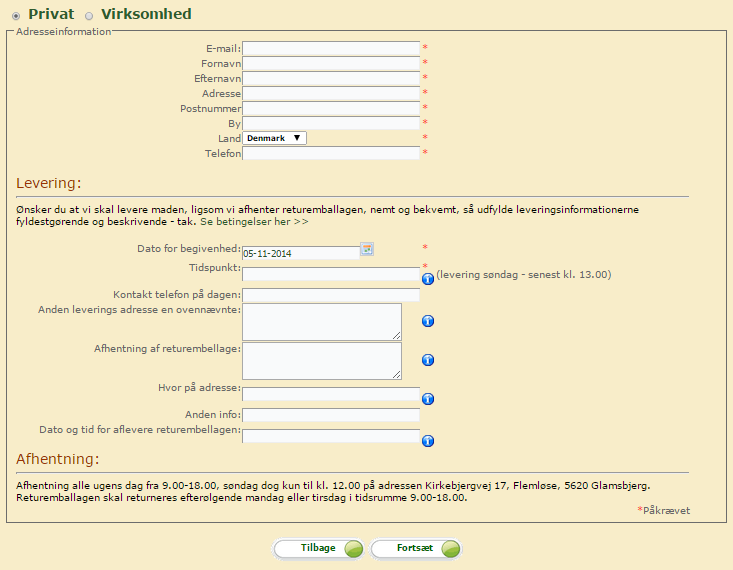
Task: Focus the Postnummer input field
Action: coord(331,108)
